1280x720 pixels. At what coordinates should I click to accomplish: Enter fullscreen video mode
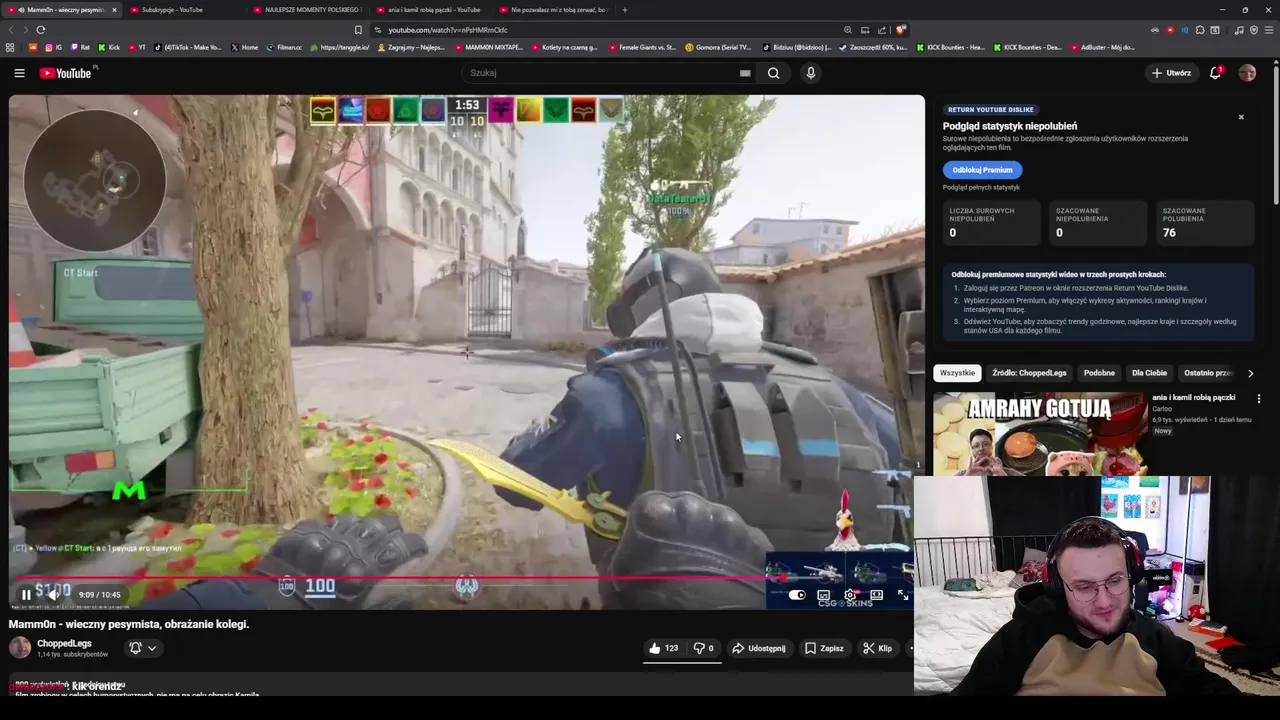click(903, 595)
